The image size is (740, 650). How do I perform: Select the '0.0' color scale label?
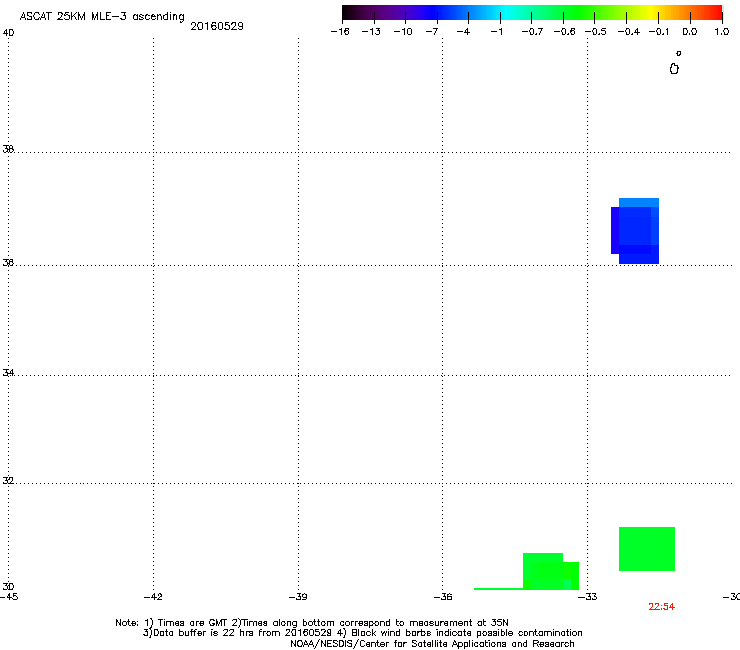[x=690, y=32]
